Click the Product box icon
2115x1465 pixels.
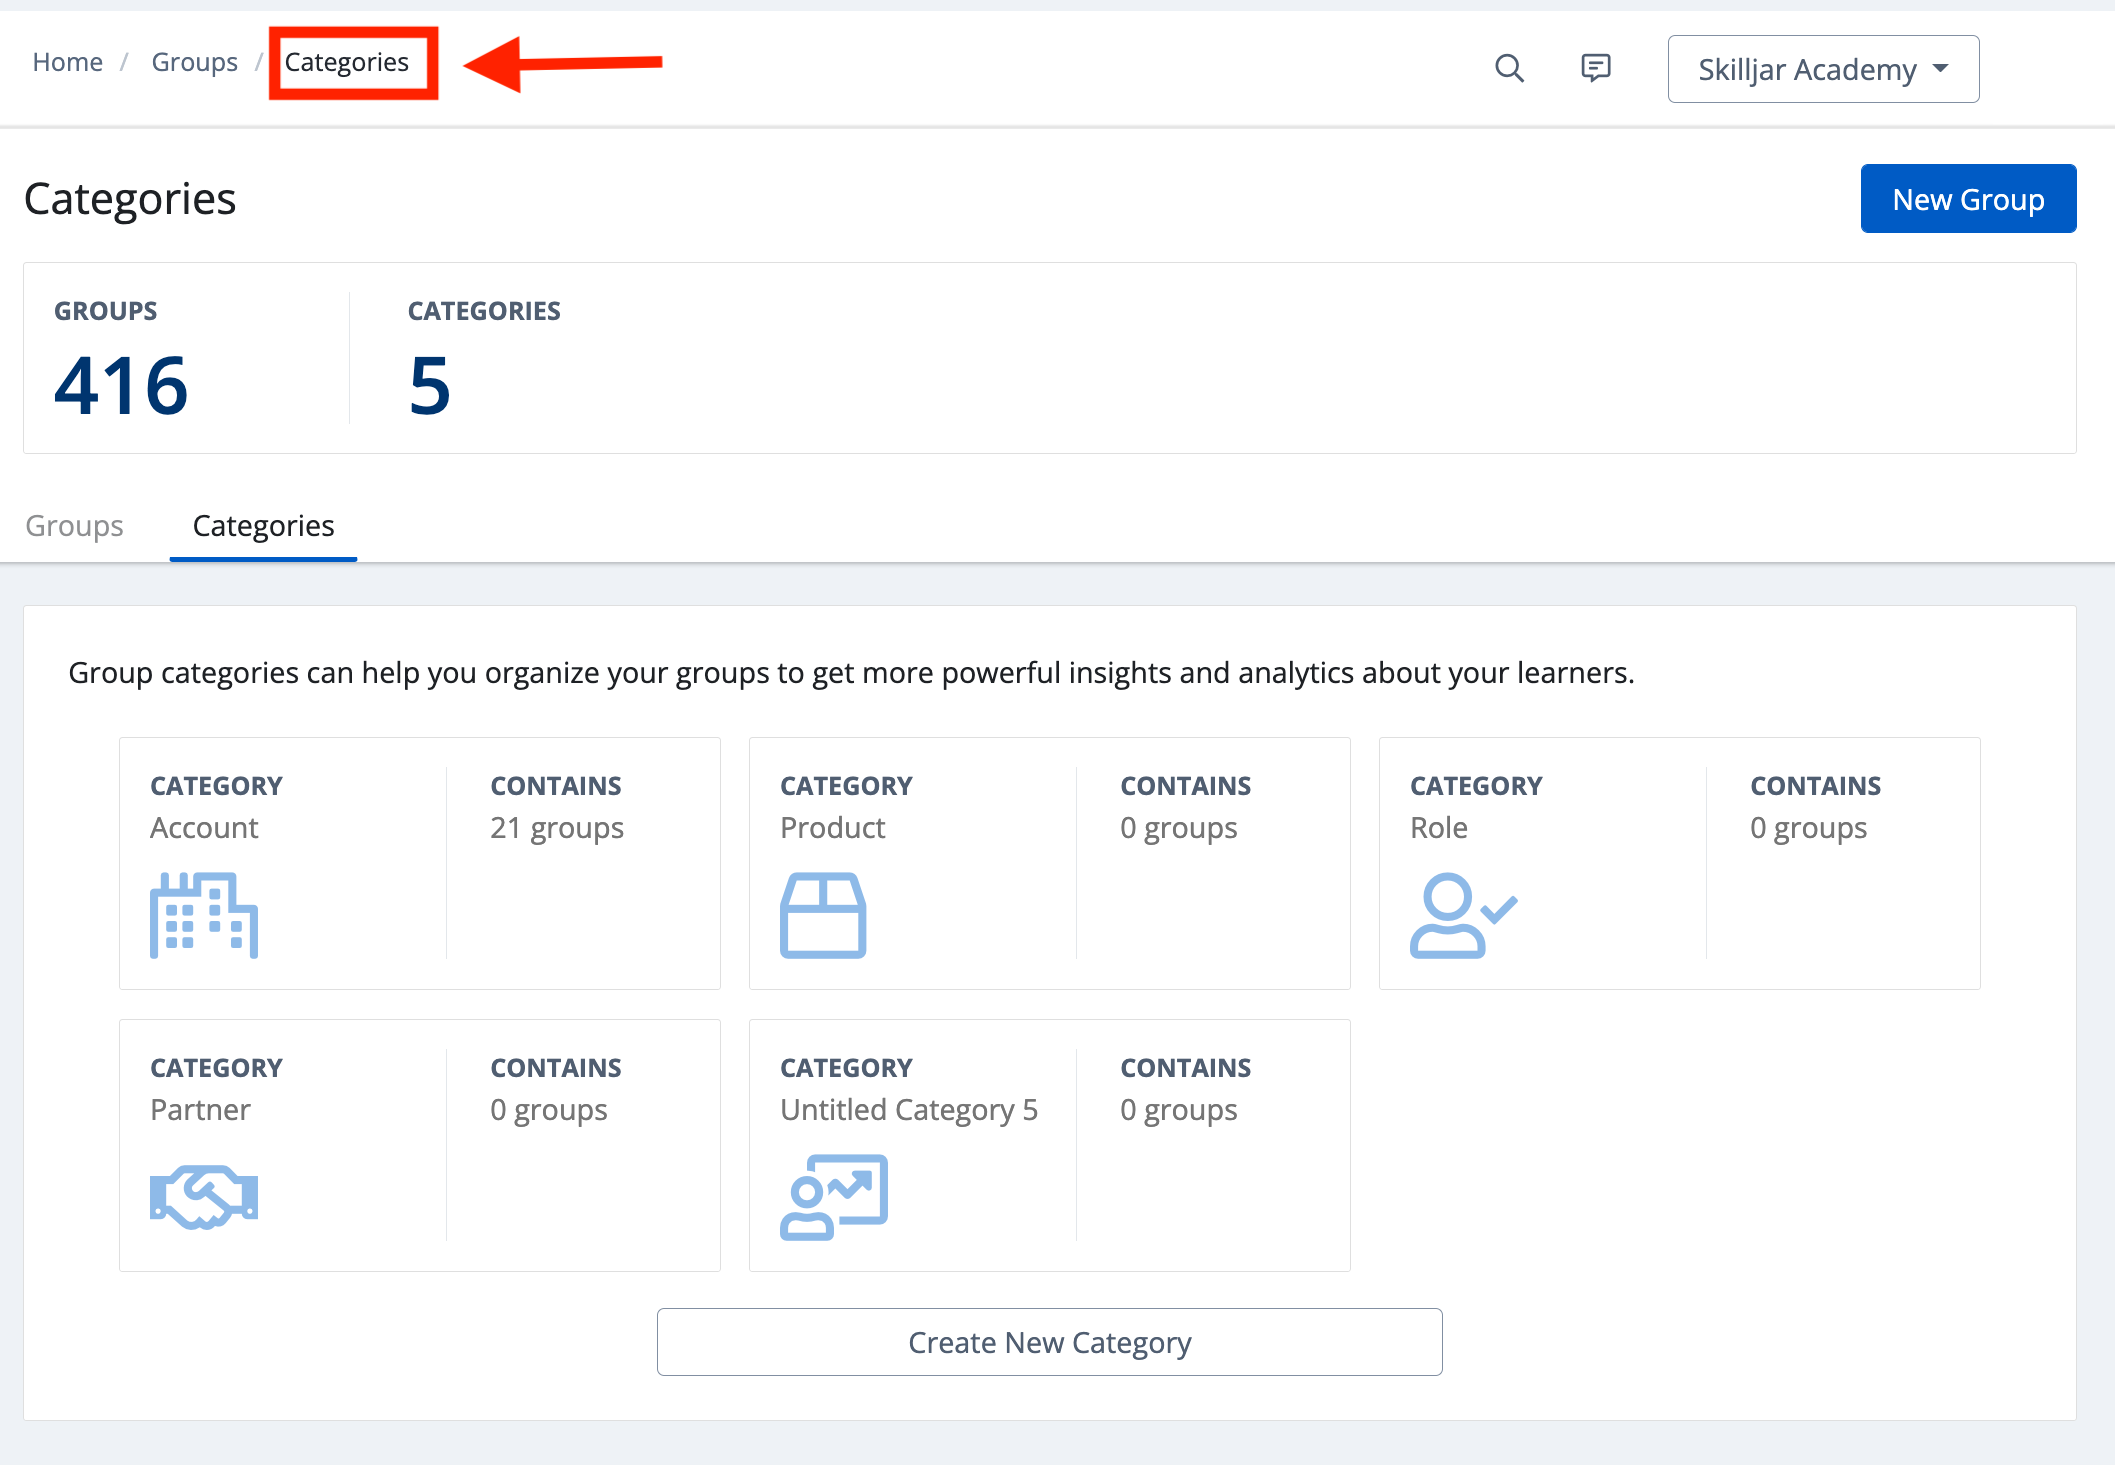click(822, 915)
